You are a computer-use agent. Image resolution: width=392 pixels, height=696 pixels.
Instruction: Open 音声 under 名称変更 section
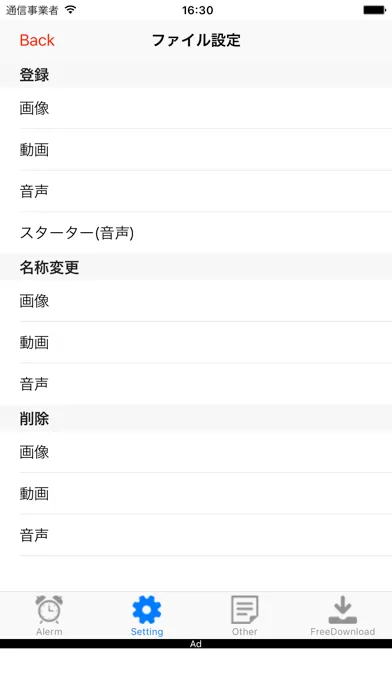click(196, 384)
